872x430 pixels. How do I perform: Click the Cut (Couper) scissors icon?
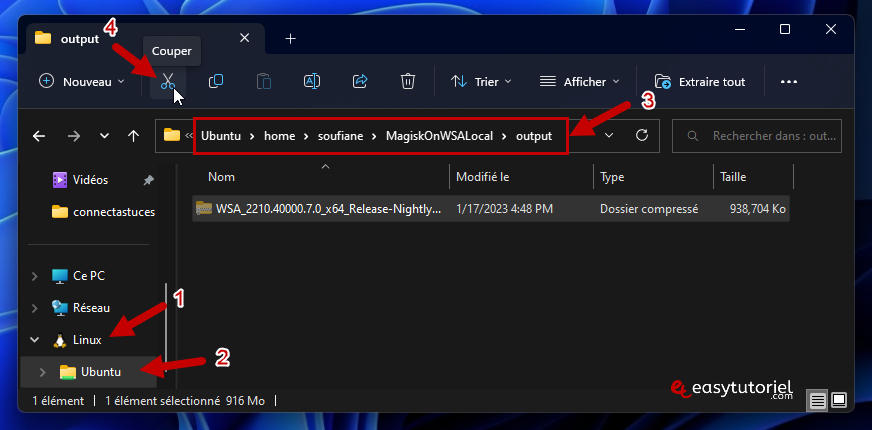pyautogui.click(x=167, y=82)
